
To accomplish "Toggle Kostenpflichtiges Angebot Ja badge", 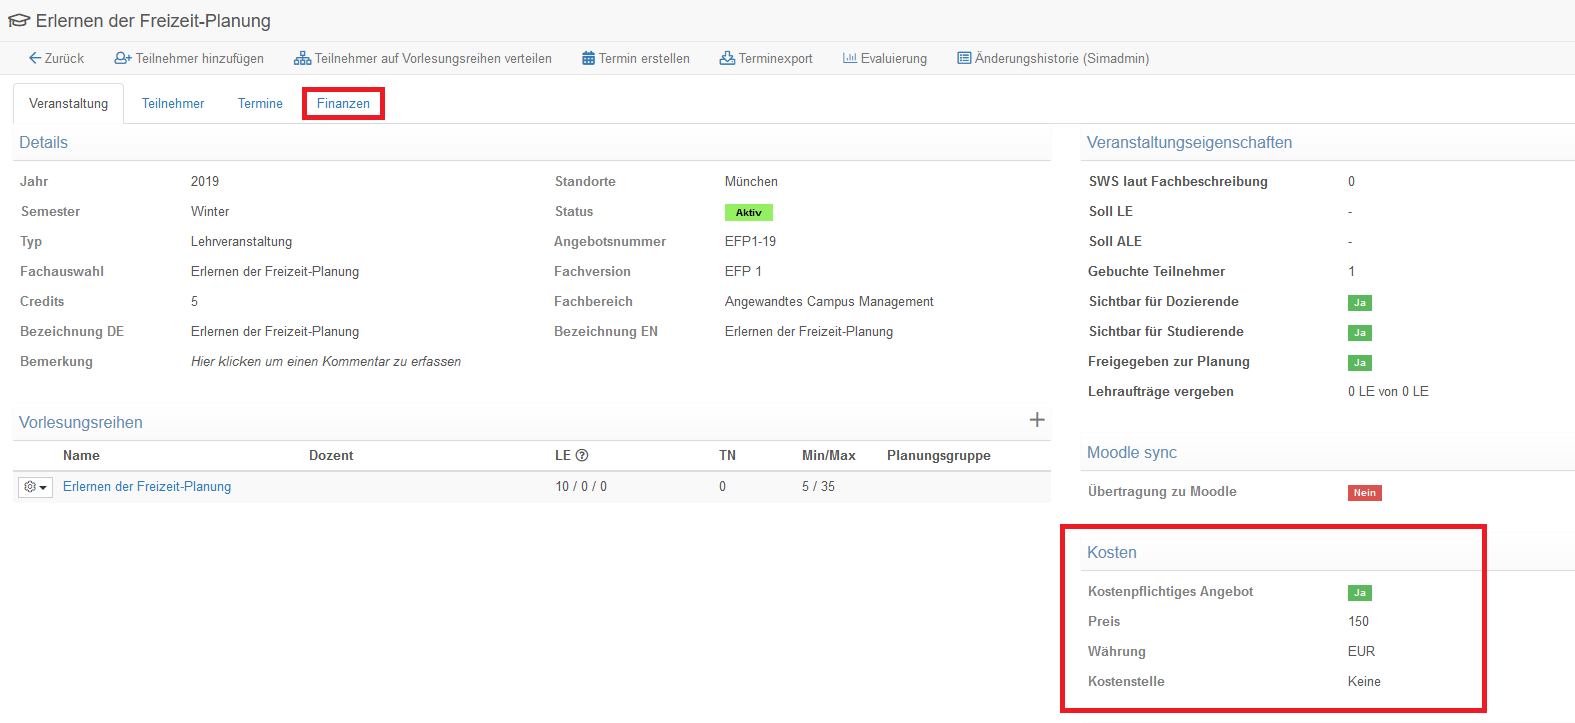I will tap(1359, 592).
